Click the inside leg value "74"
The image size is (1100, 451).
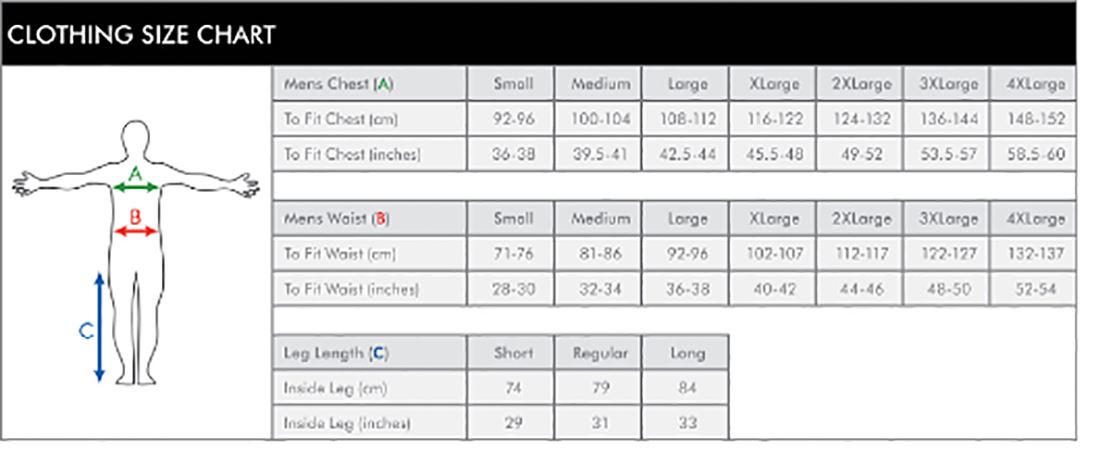pos(513,387)
